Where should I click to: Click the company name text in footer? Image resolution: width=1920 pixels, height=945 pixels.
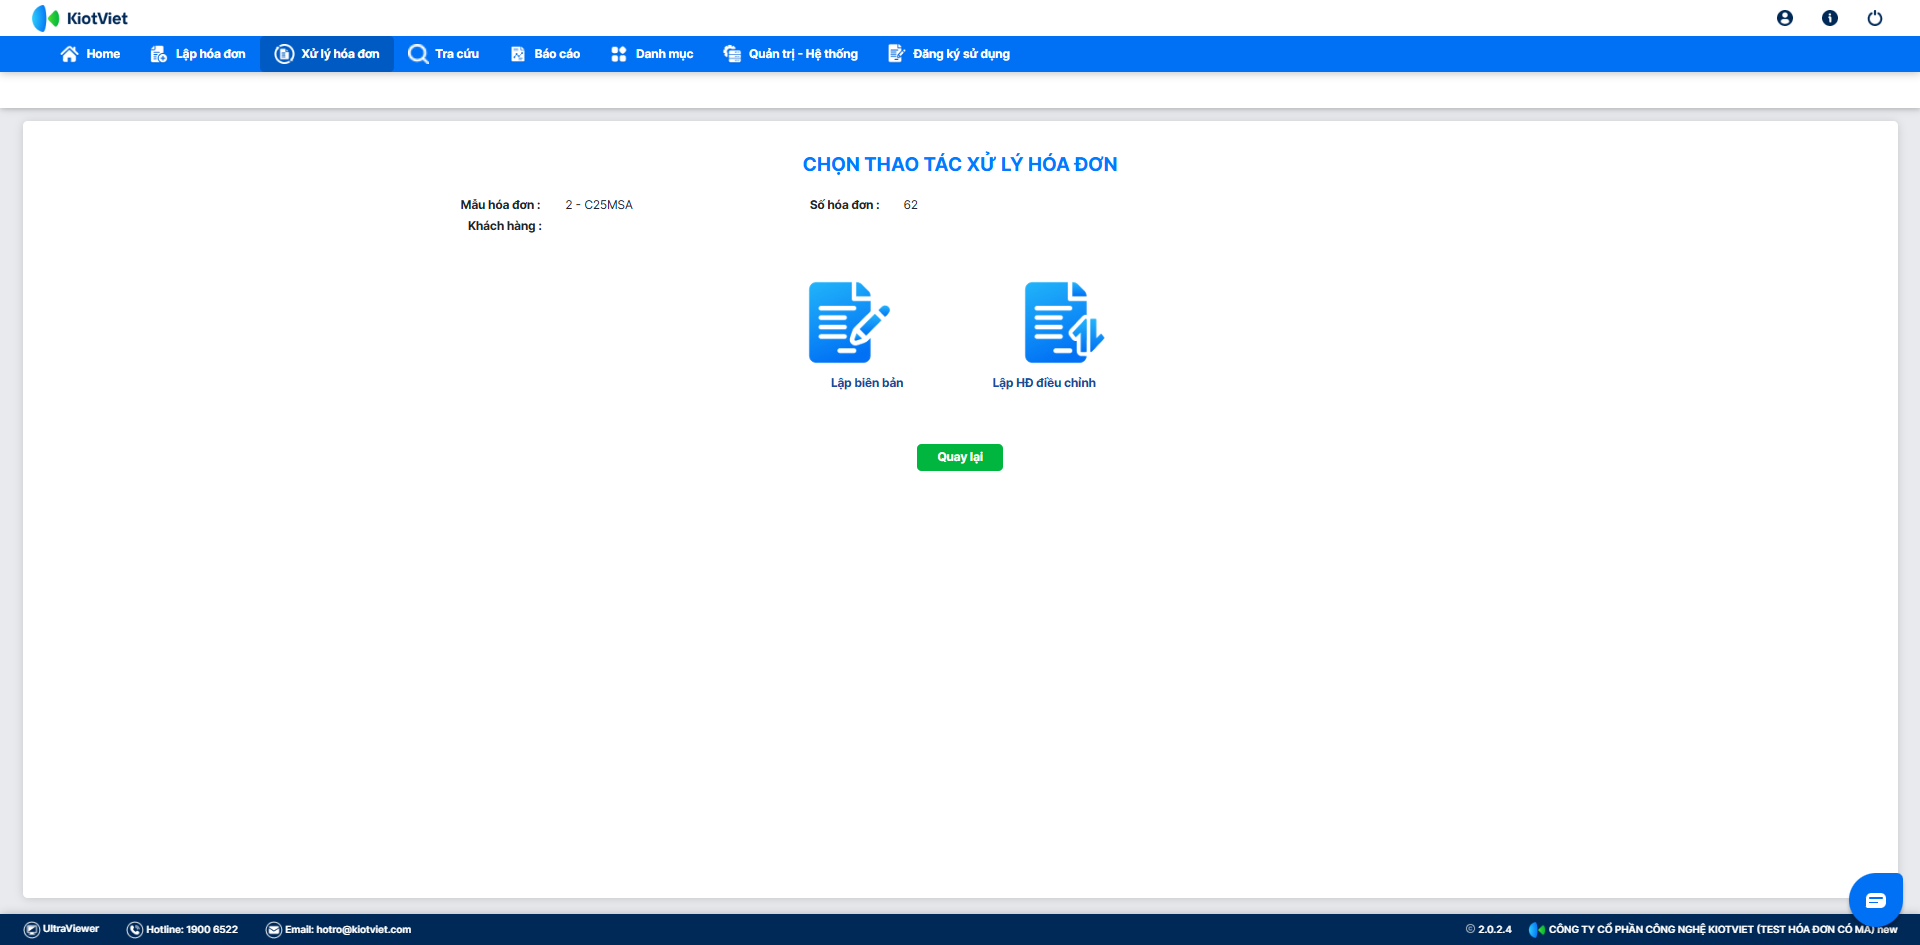pyautogui.click(x=1723, y=930)
